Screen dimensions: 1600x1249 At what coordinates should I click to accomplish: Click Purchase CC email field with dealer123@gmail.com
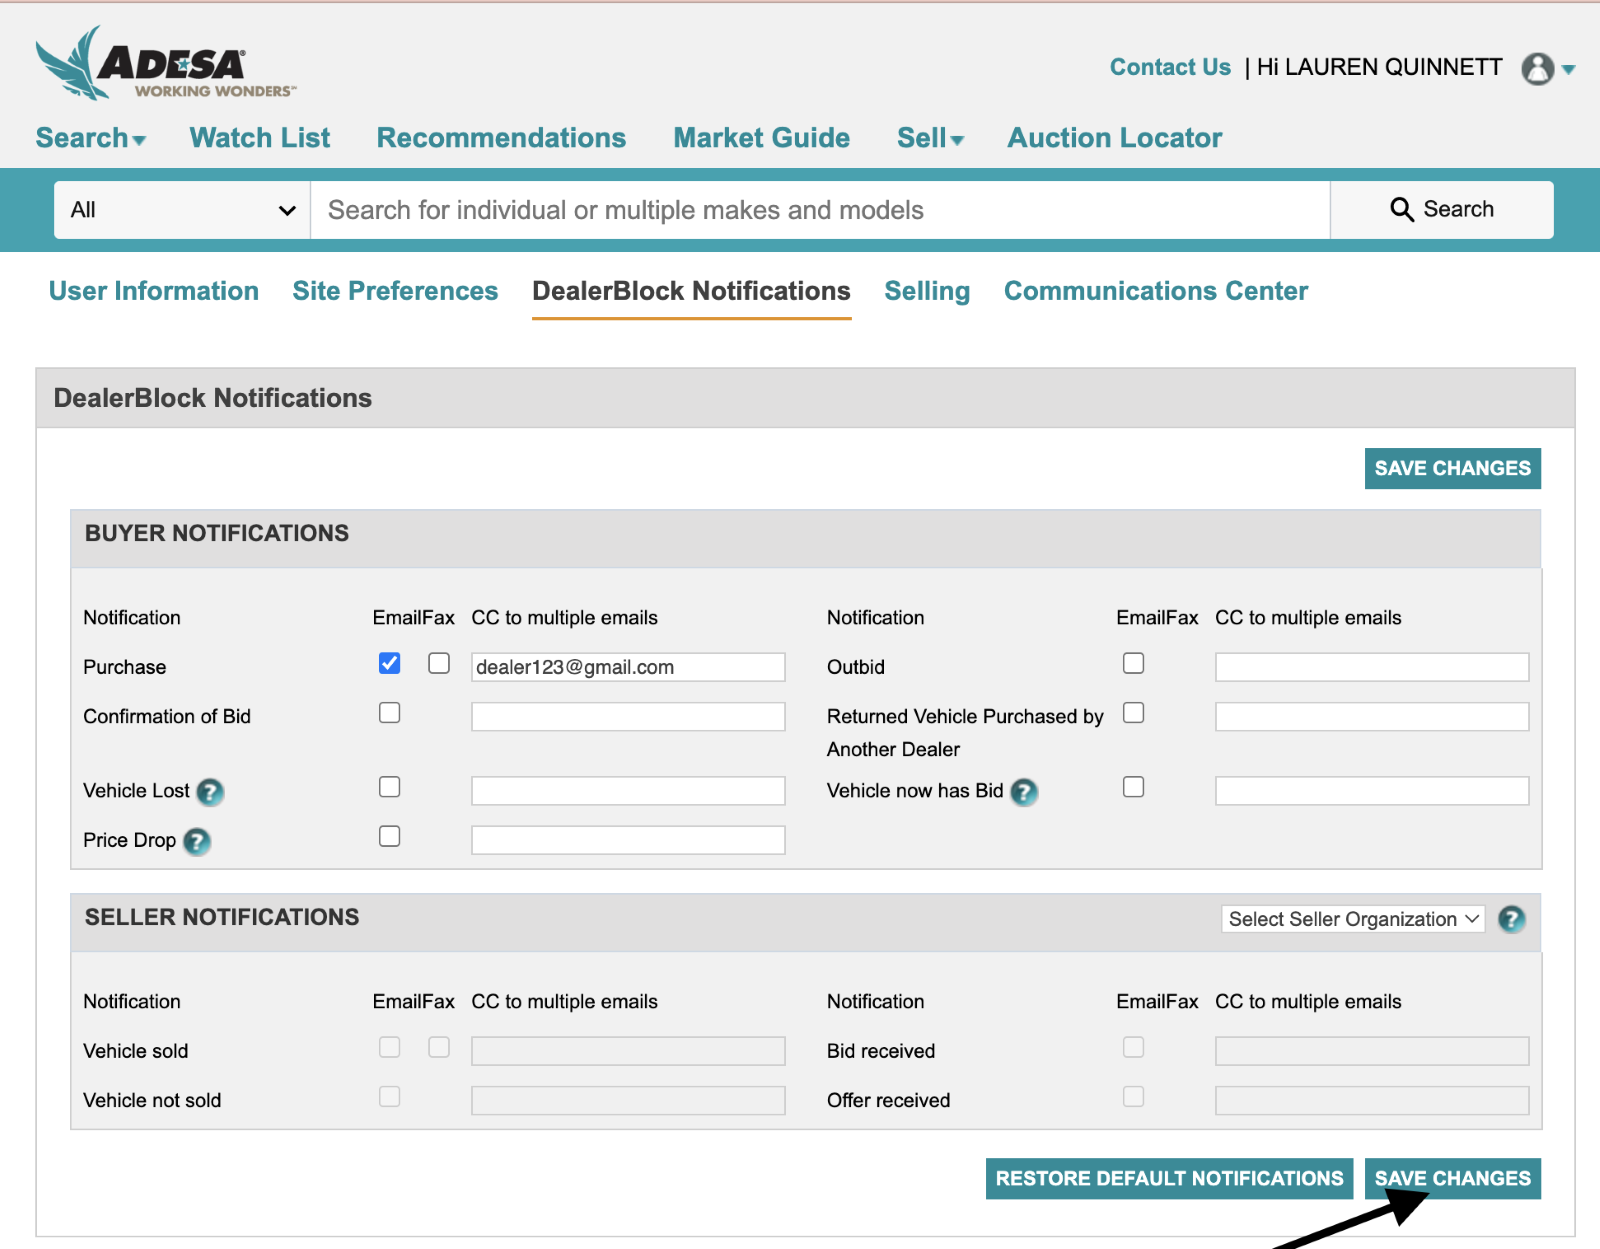tap(628, 667)
